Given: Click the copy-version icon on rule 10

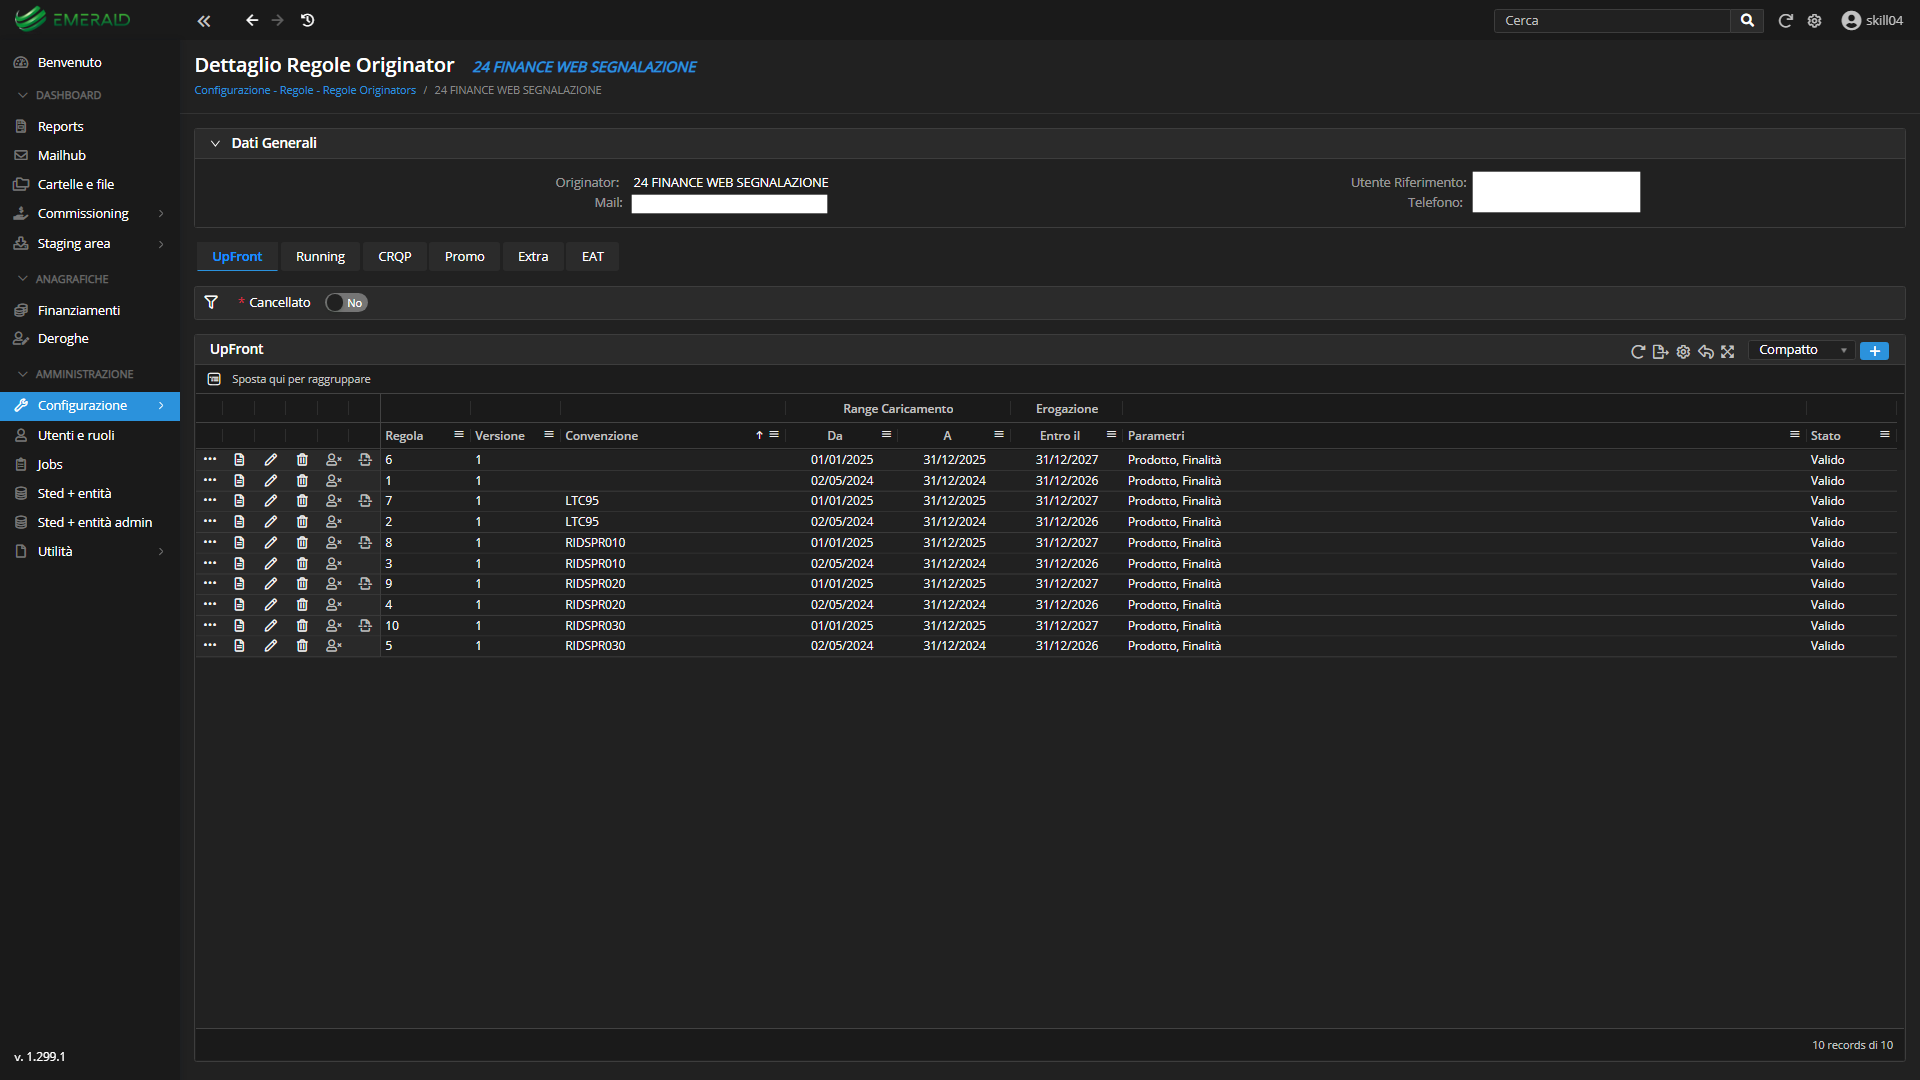Looking at the screenshot, I should [x=365, y=626].
